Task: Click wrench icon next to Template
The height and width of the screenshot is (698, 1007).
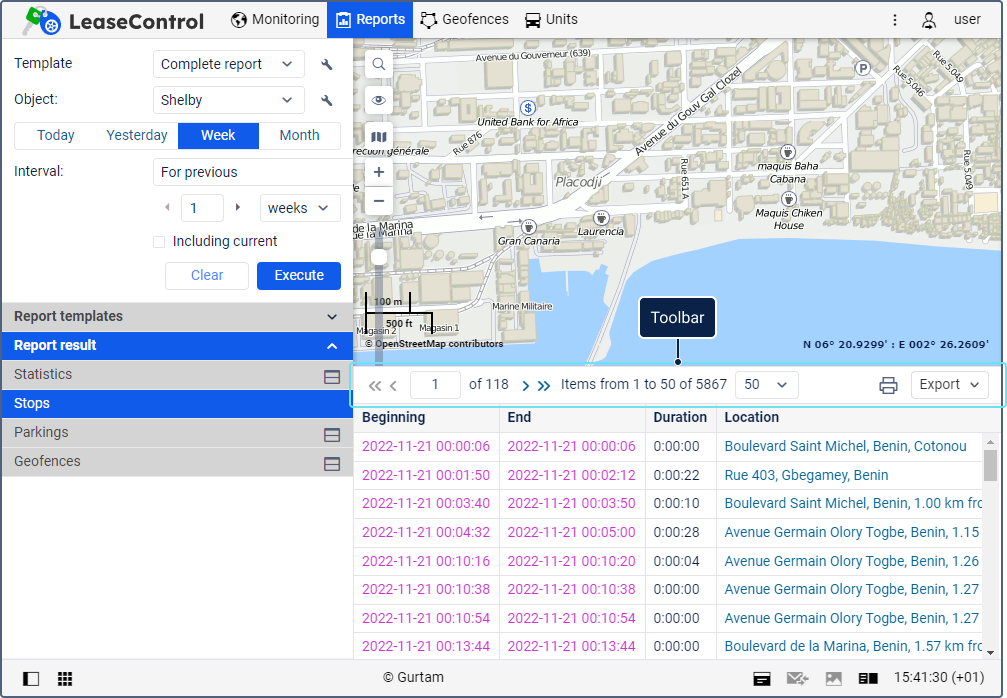Action: pos(326,65)
